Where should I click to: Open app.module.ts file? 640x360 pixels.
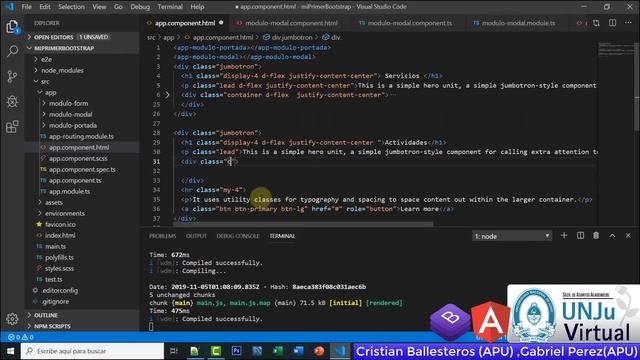click(x=82, y=191)
